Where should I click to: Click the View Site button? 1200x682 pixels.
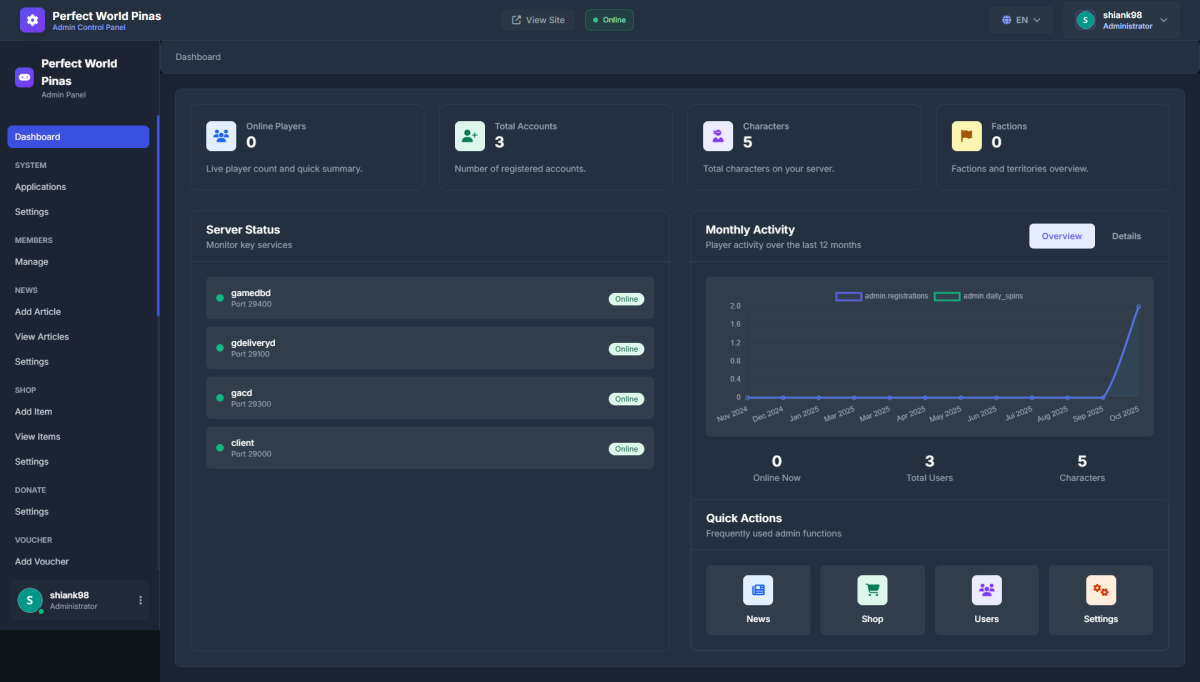tap(538, 20)
